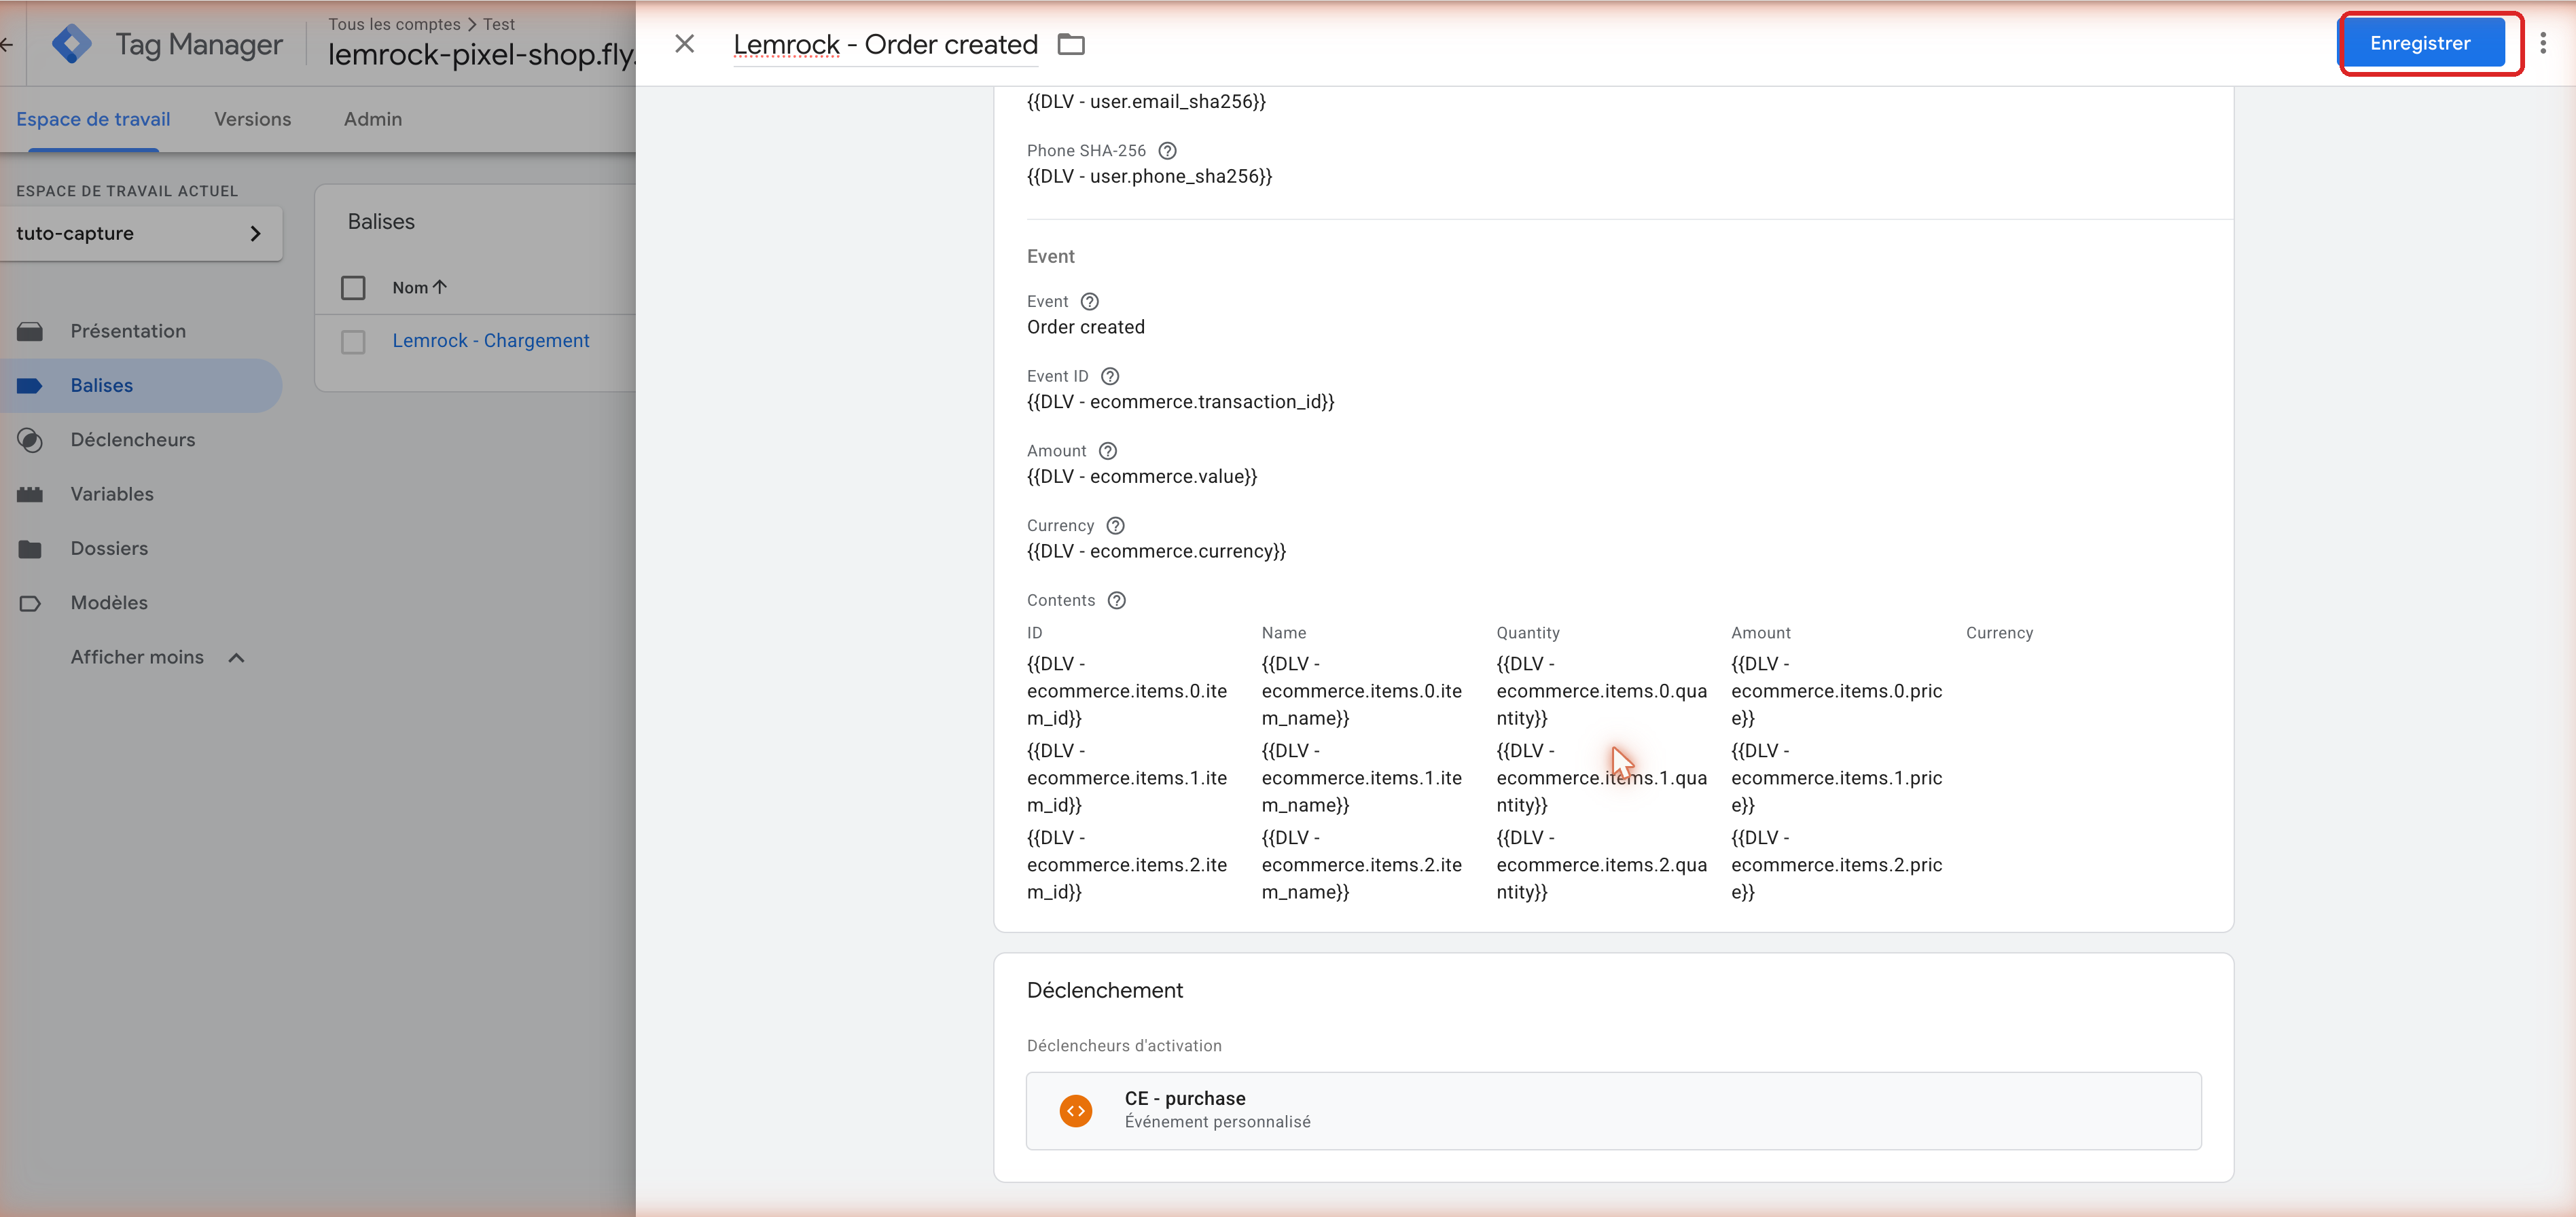Open folder icon next to tag name
The image size is (2576, 1217).
click(x=1071, y=44)
